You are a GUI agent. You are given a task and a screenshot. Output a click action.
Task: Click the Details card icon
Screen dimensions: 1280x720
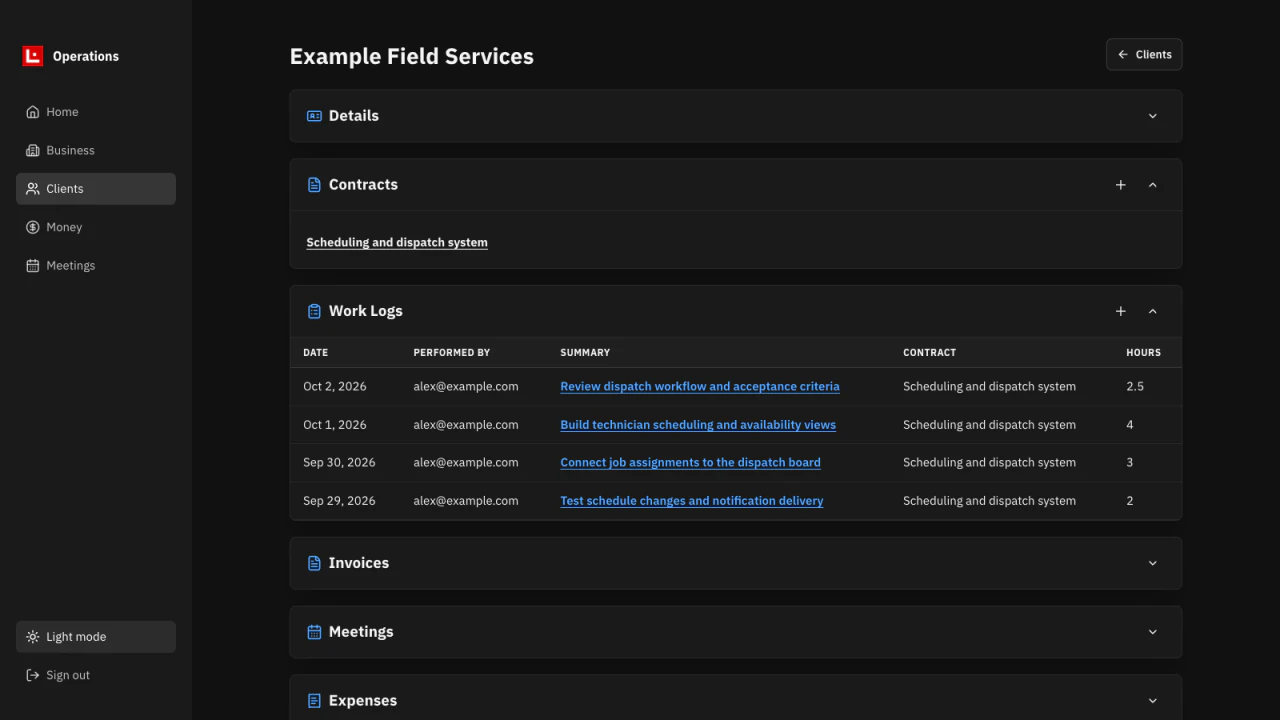(314, 116)
